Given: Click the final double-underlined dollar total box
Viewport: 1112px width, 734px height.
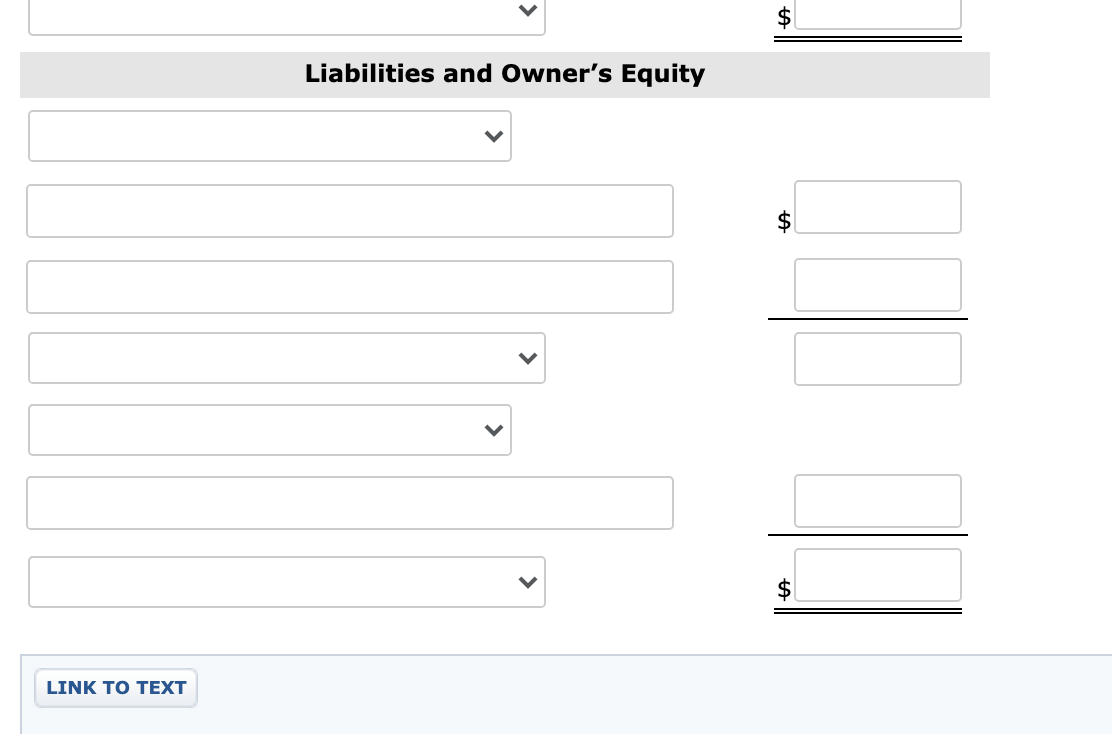Looking at the screenshot, I should coord(878,575).
